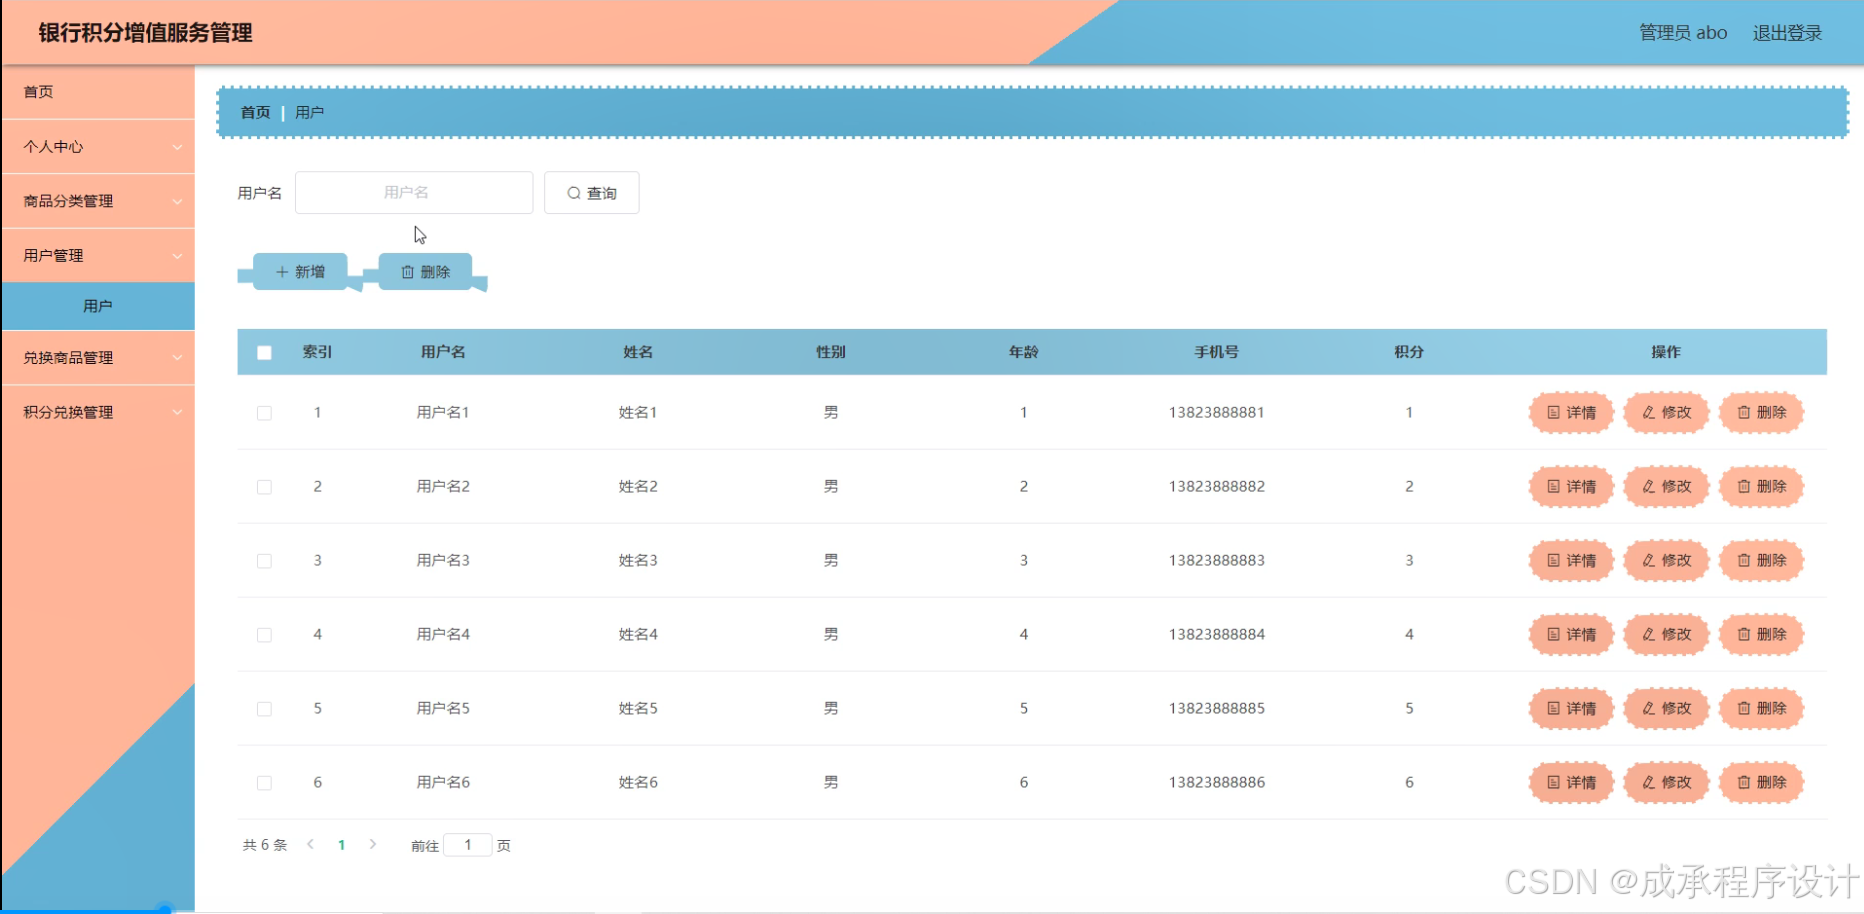Viewport: 1864px width, 914px height.
Task: Expand the 商品分类管理 sidebar section
Action: (97, 200)
